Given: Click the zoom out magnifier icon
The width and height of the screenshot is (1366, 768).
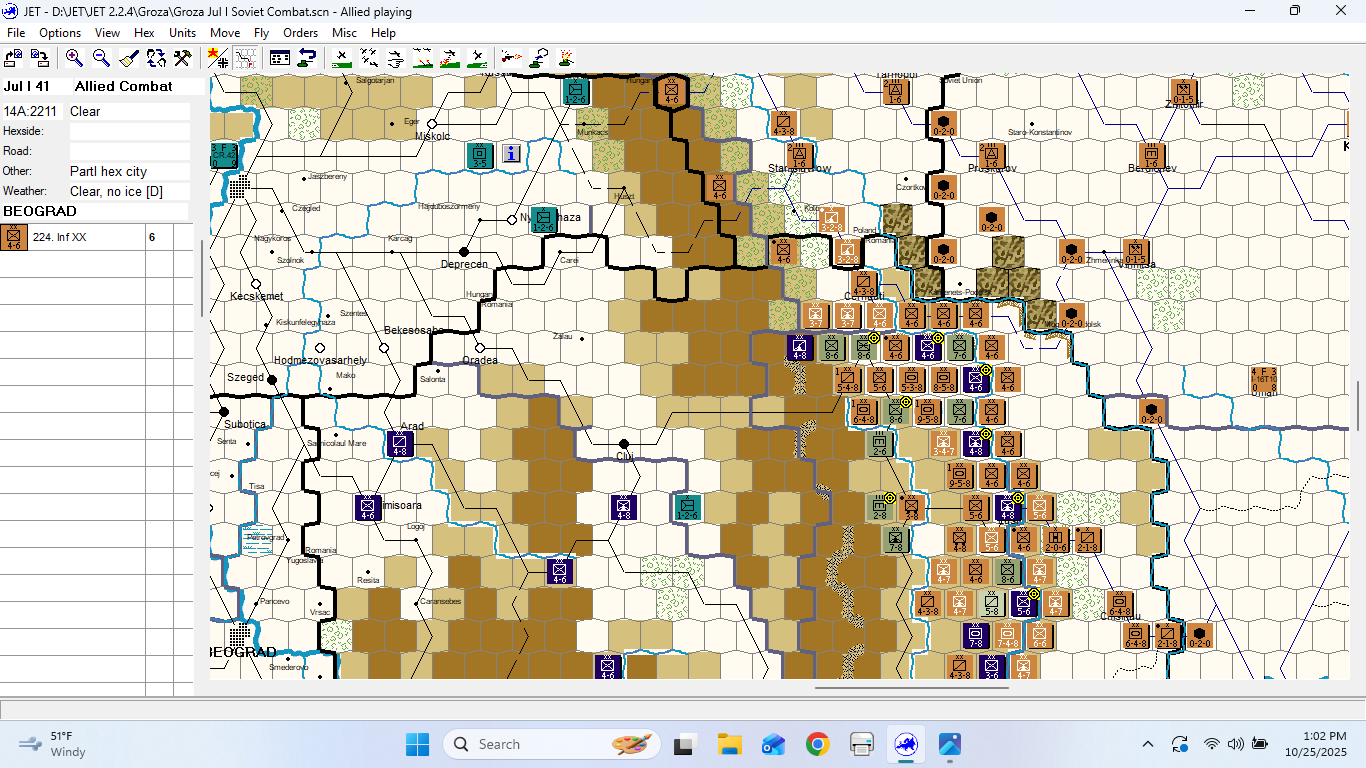Looking at the screenshot, I should coord(101,58).
